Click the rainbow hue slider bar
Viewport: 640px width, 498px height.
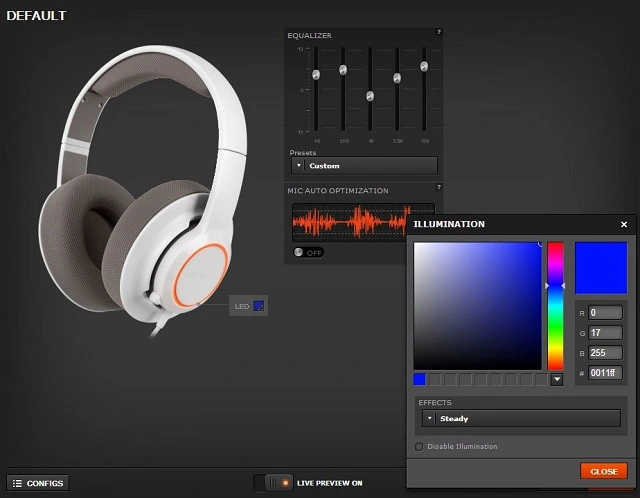pos(555,305)
